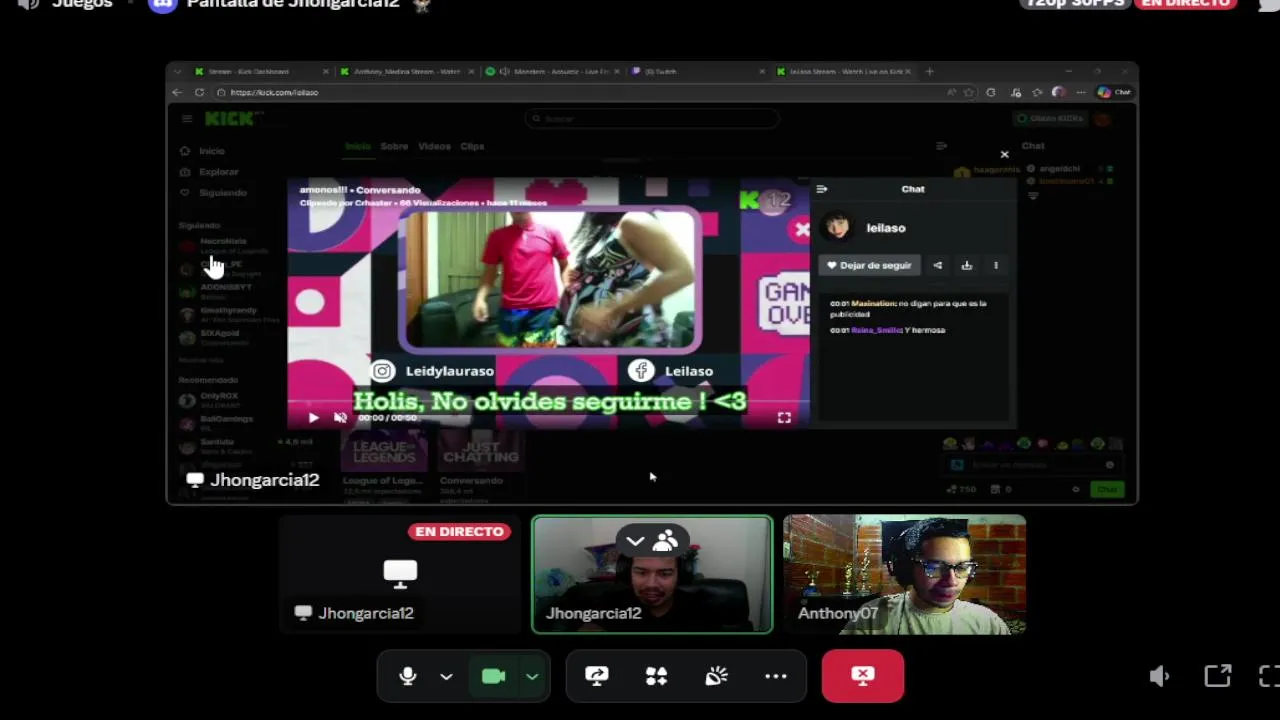Open the soundboard icon

pyautogui.click(x=716, y=677)
